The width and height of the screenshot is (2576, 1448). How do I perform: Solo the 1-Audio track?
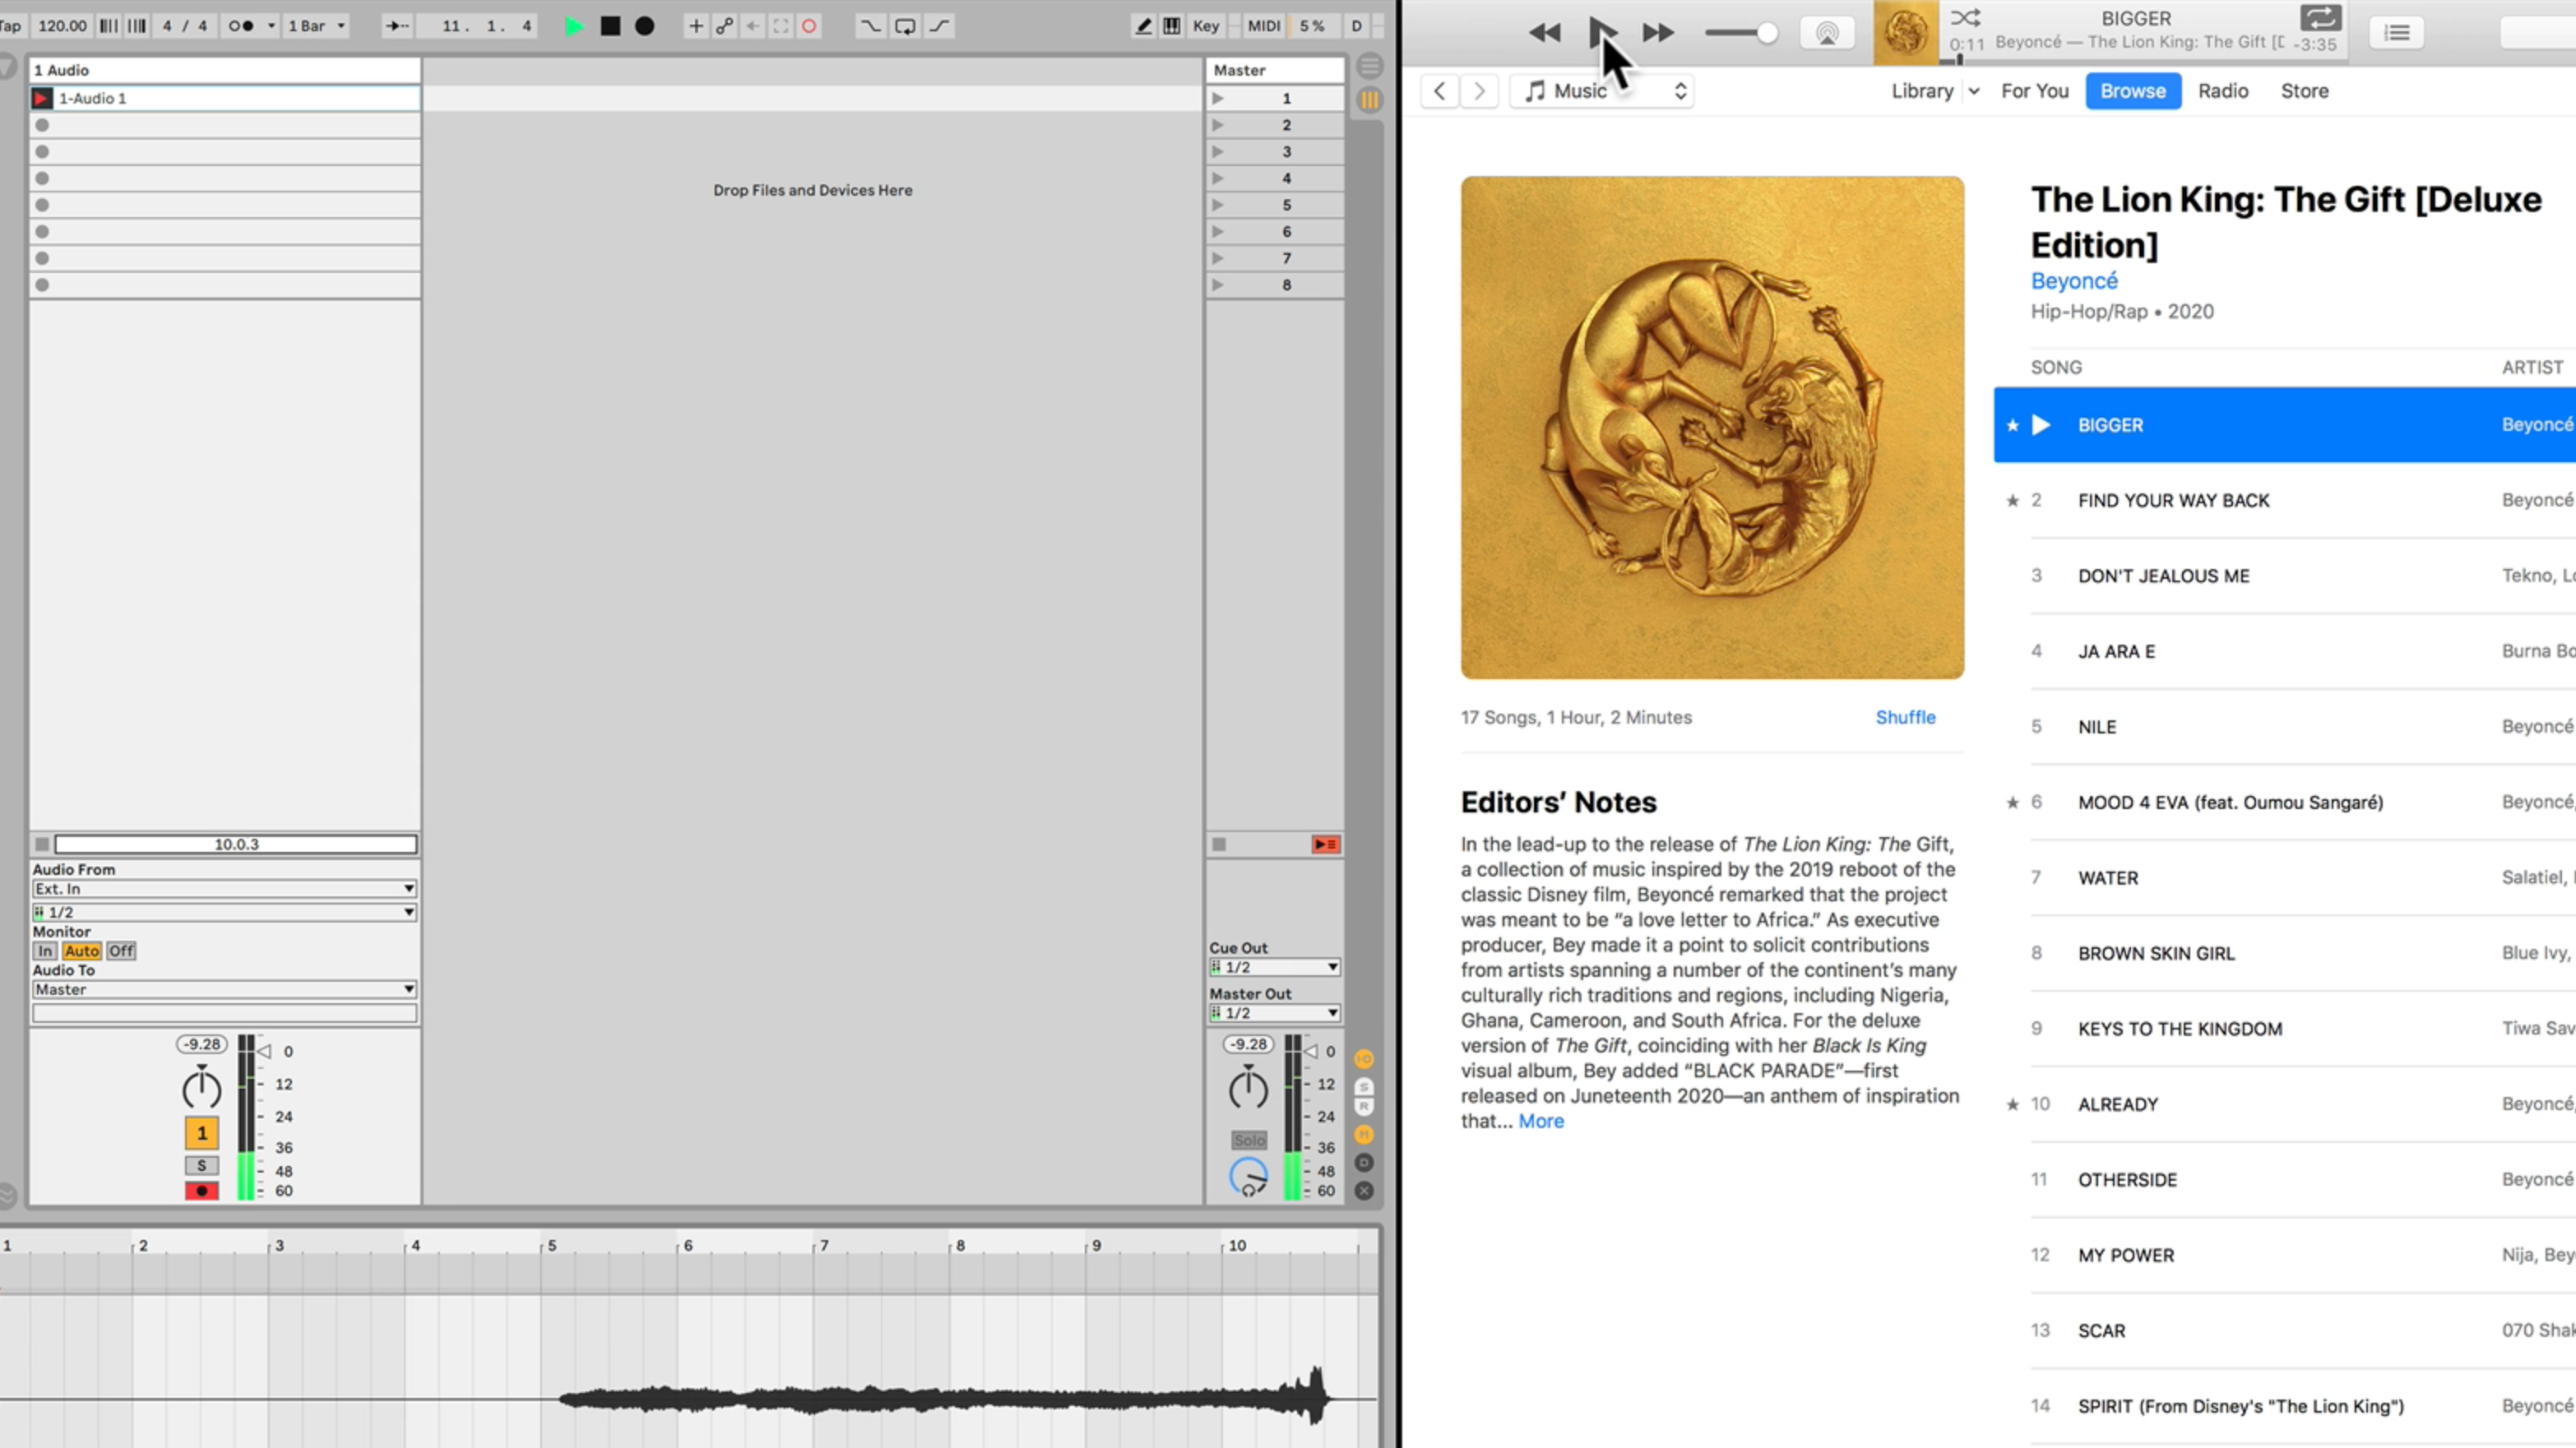[x=202, y=1164]
